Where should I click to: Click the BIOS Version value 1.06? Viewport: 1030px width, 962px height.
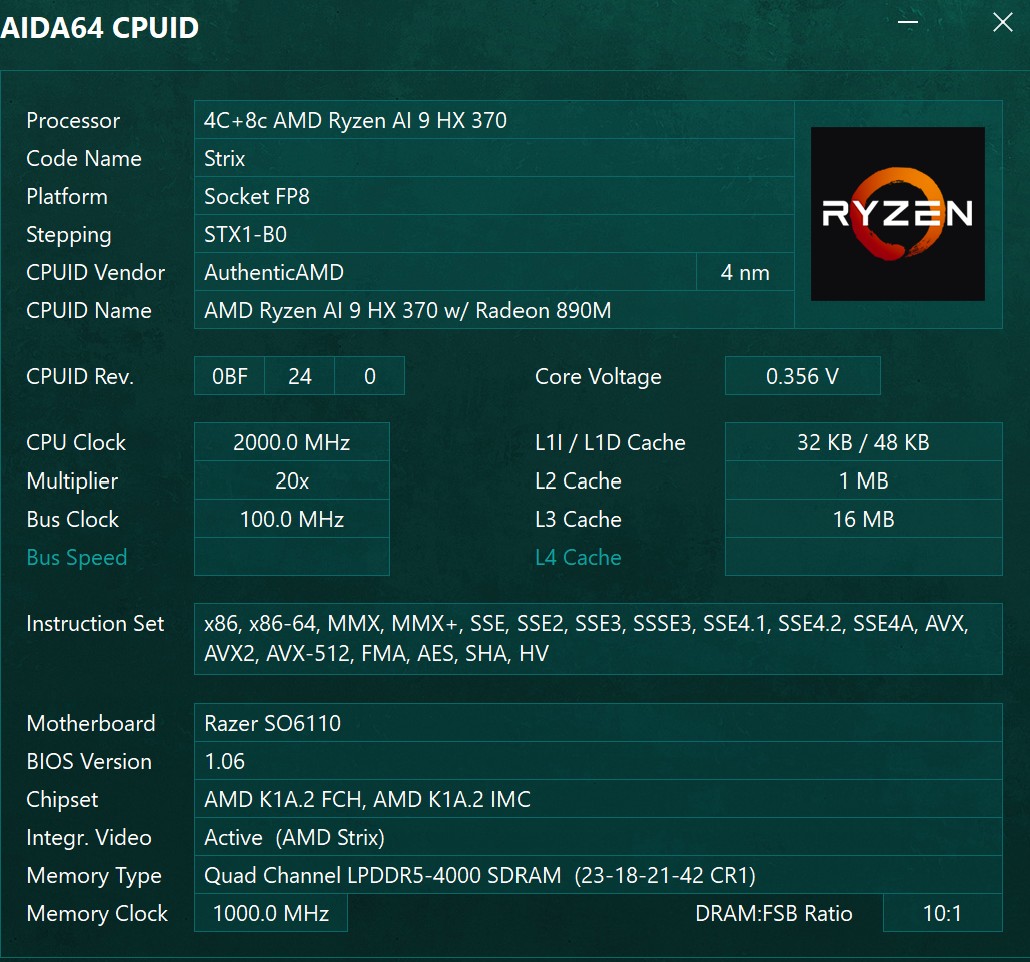598,761
